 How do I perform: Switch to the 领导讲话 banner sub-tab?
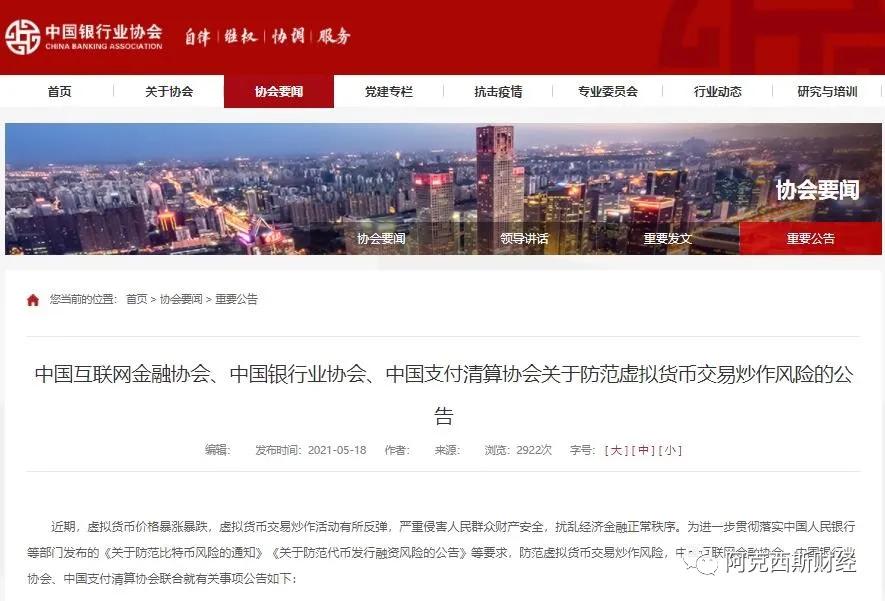pyautogui.click(x=524, y=238)
